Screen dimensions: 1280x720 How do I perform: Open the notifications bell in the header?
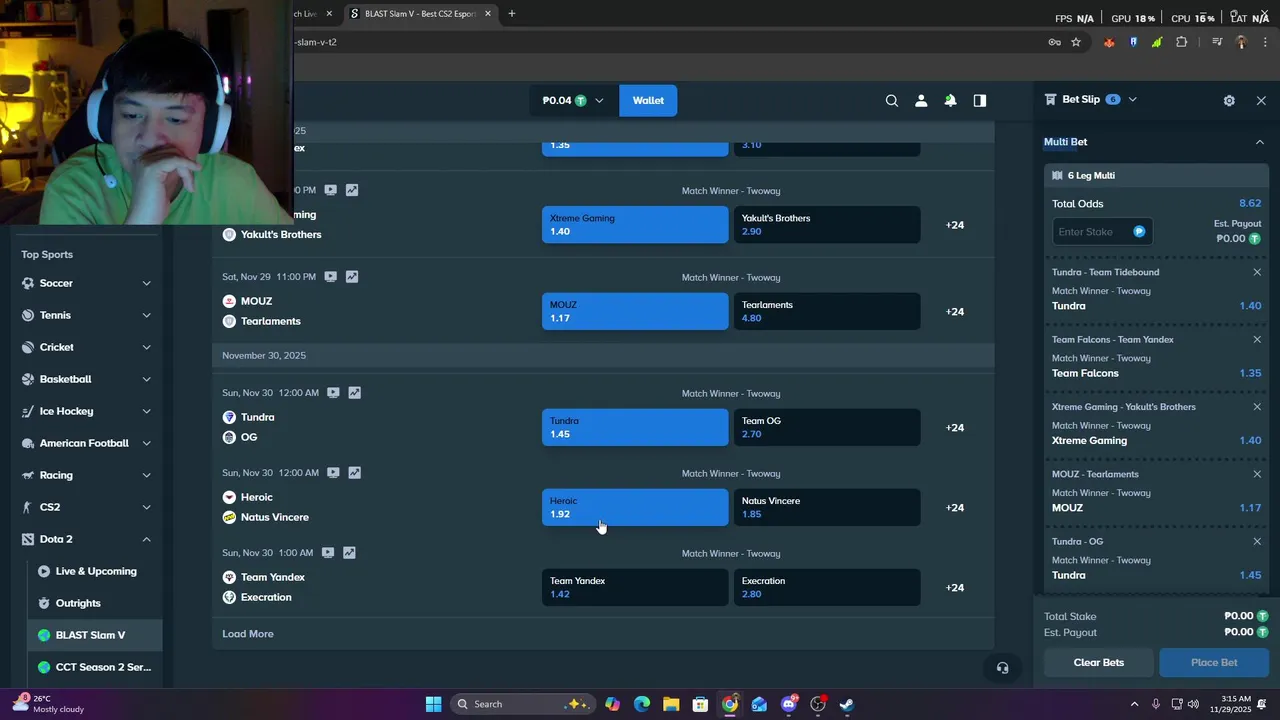[950, 100]
